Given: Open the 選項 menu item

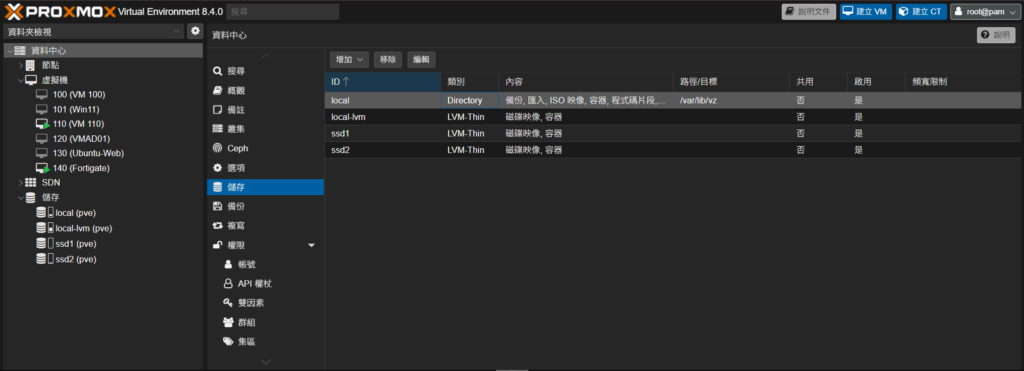Looking at the screenshot, I should [265, 168].
